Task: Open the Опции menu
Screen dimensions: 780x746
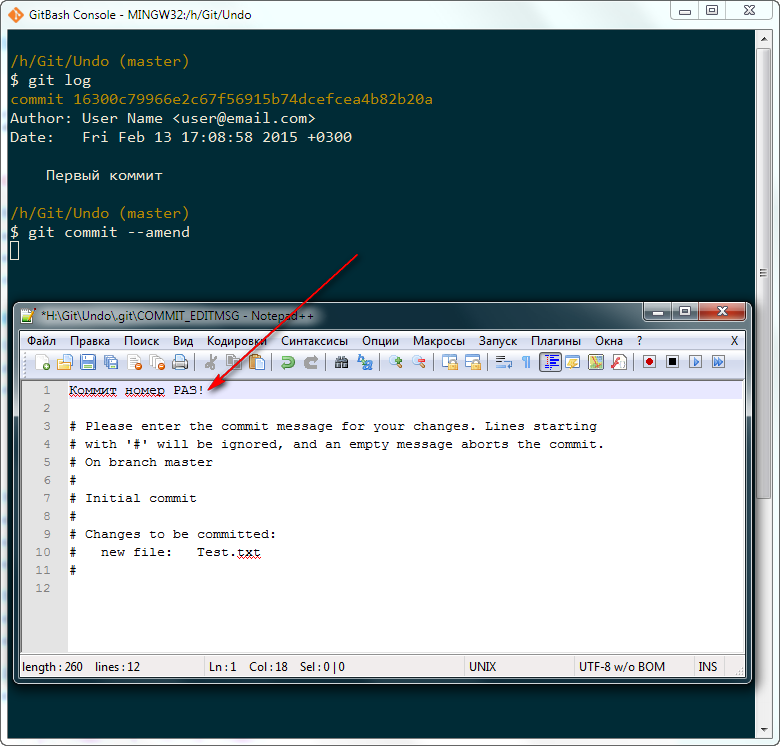Action: coord(381,341)
